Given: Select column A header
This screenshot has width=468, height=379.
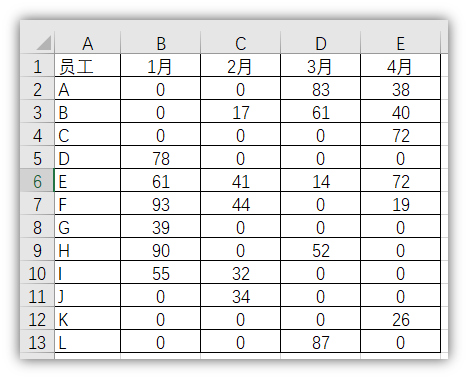Looking at the screenshot, I should pos(87,43).
